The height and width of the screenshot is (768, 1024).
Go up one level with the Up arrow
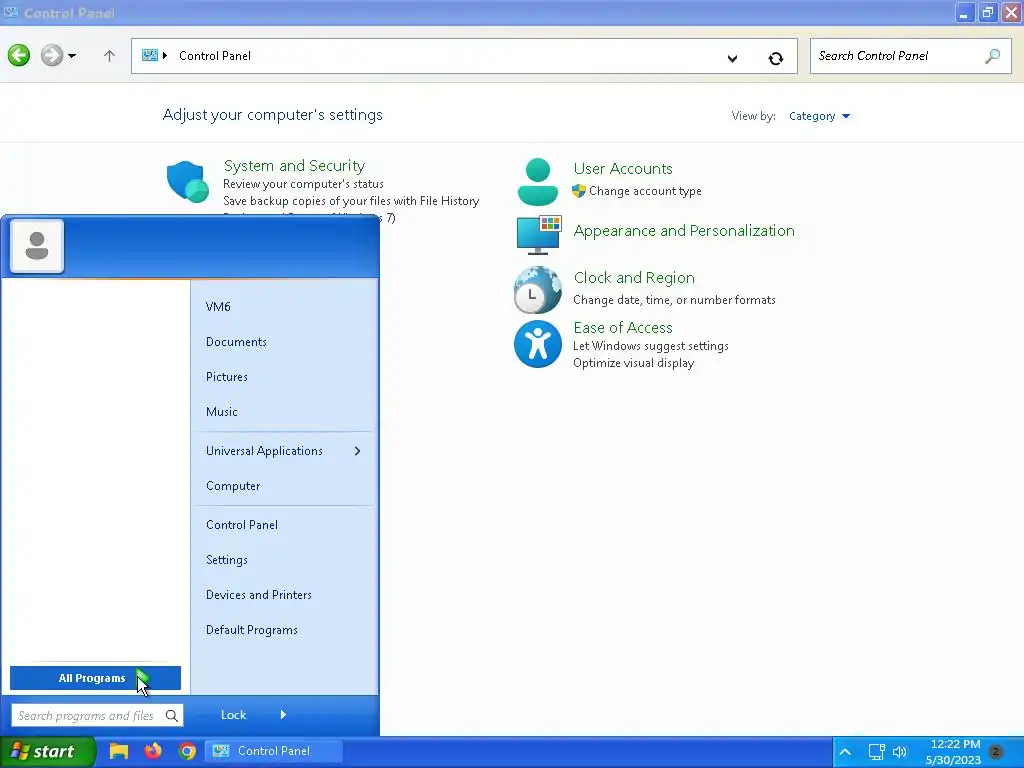pyautogui.click(x=109, y=56)
